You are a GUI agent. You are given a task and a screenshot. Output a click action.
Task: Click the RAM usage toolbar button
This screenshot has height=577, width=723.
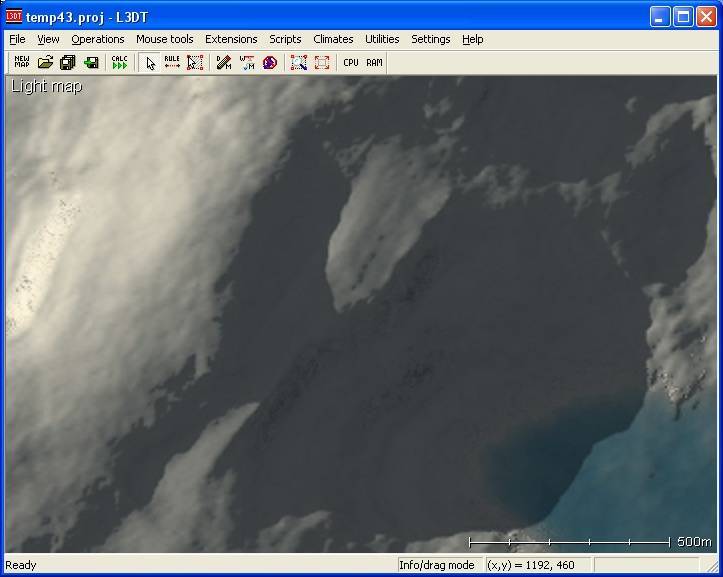374,62
